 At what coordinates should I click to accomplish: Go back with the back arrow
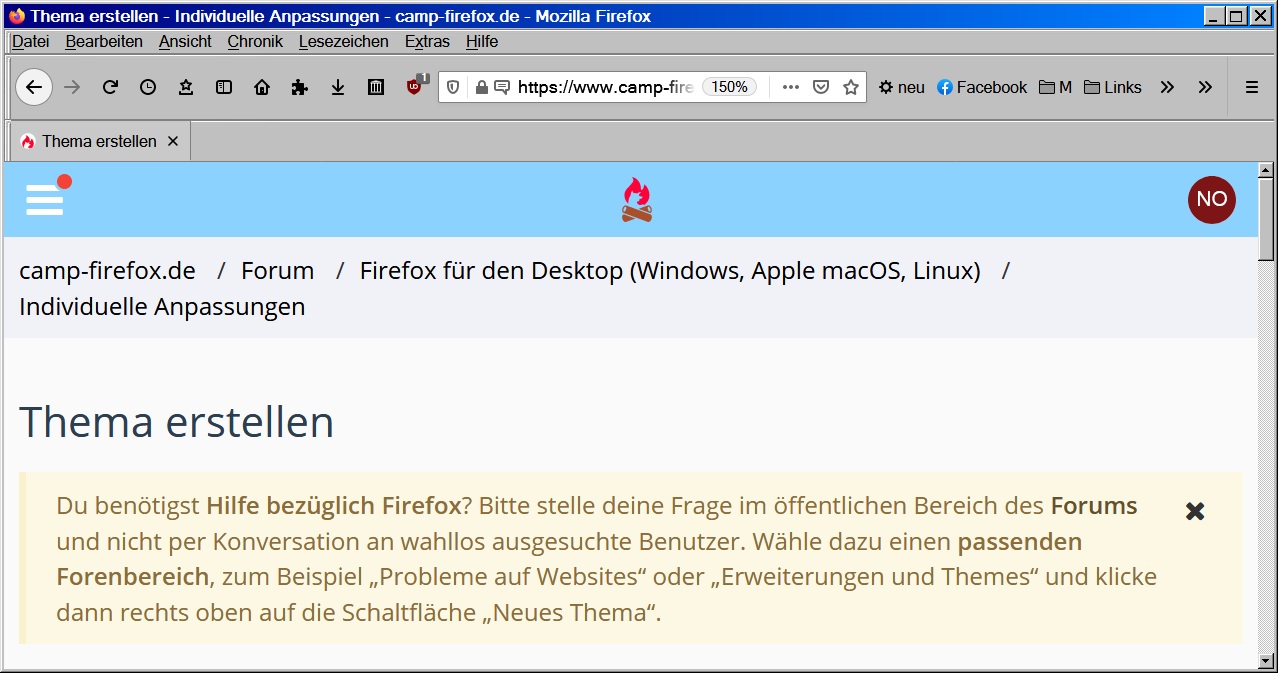pos(34,87)
